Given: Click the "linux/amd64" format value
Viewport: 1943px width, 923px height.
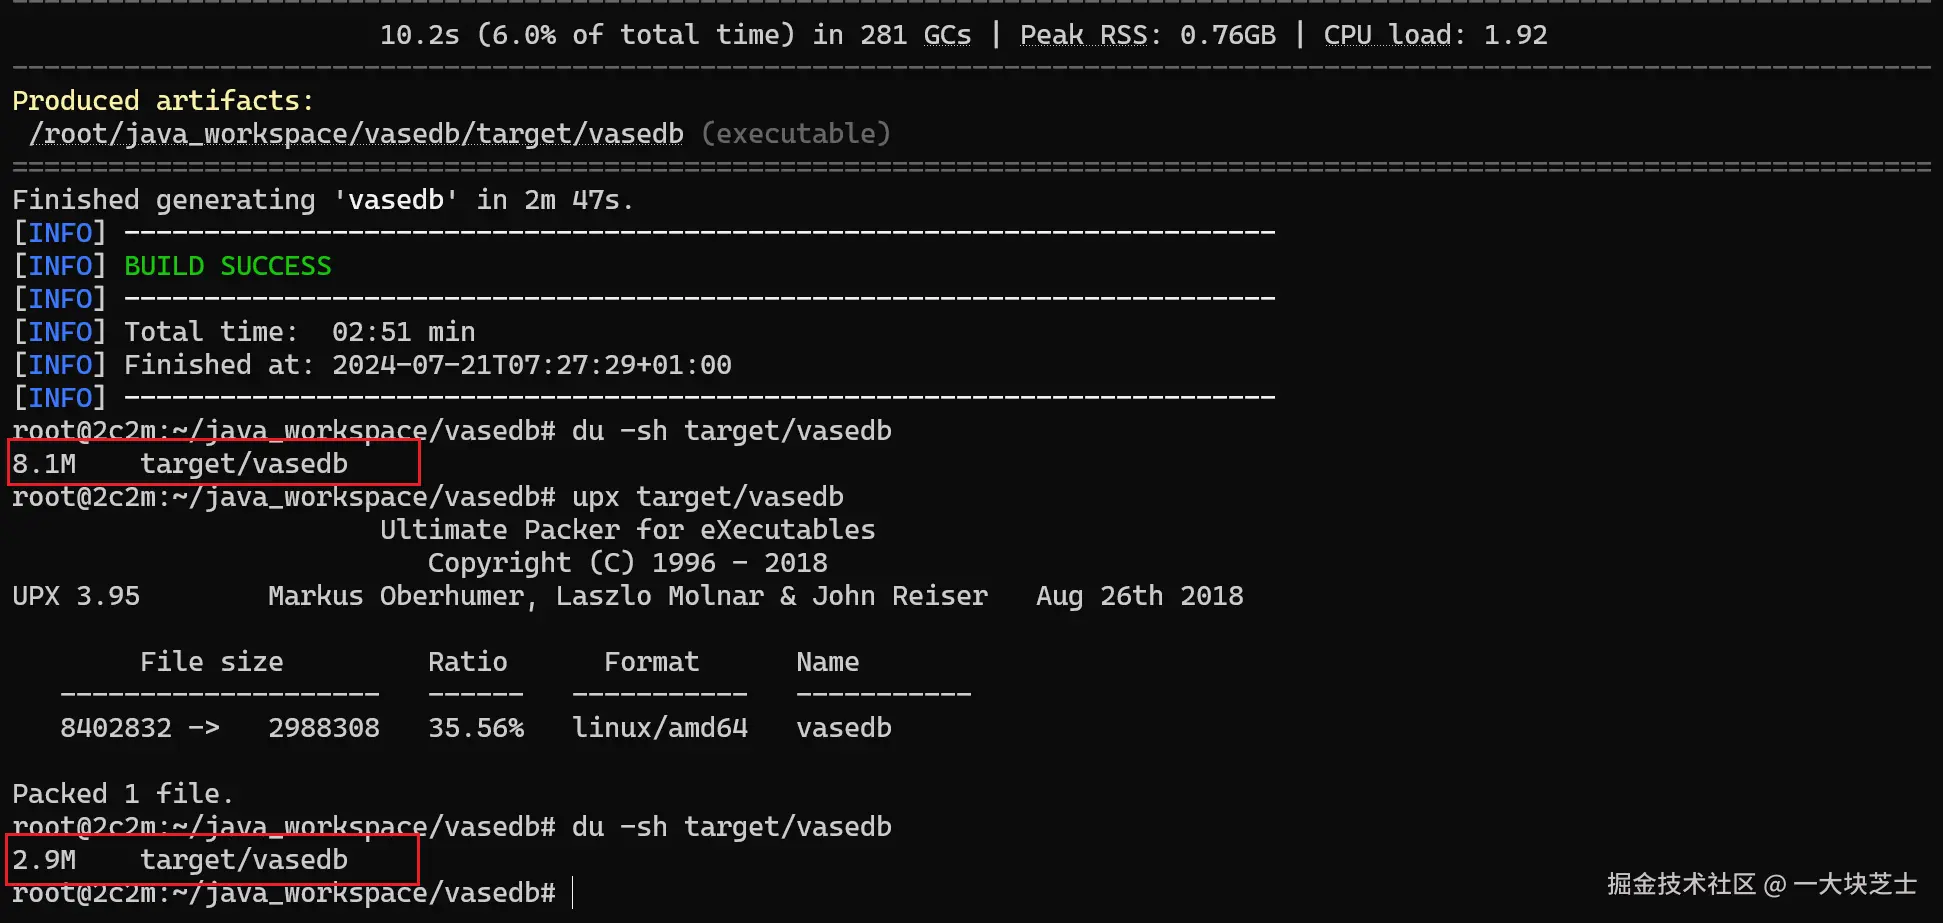Looking at the screenshot, I should coord(660,728).
